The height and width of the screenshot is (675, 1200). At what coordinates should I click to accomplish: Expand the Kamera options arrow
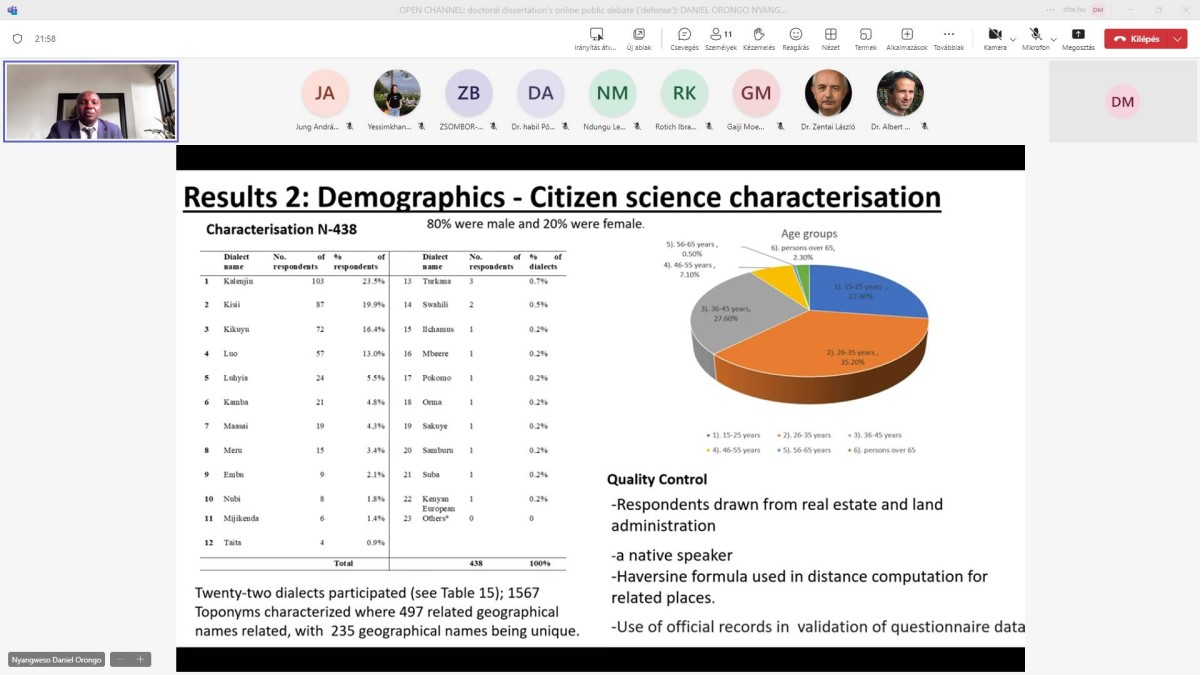[x=1013, y=39]
